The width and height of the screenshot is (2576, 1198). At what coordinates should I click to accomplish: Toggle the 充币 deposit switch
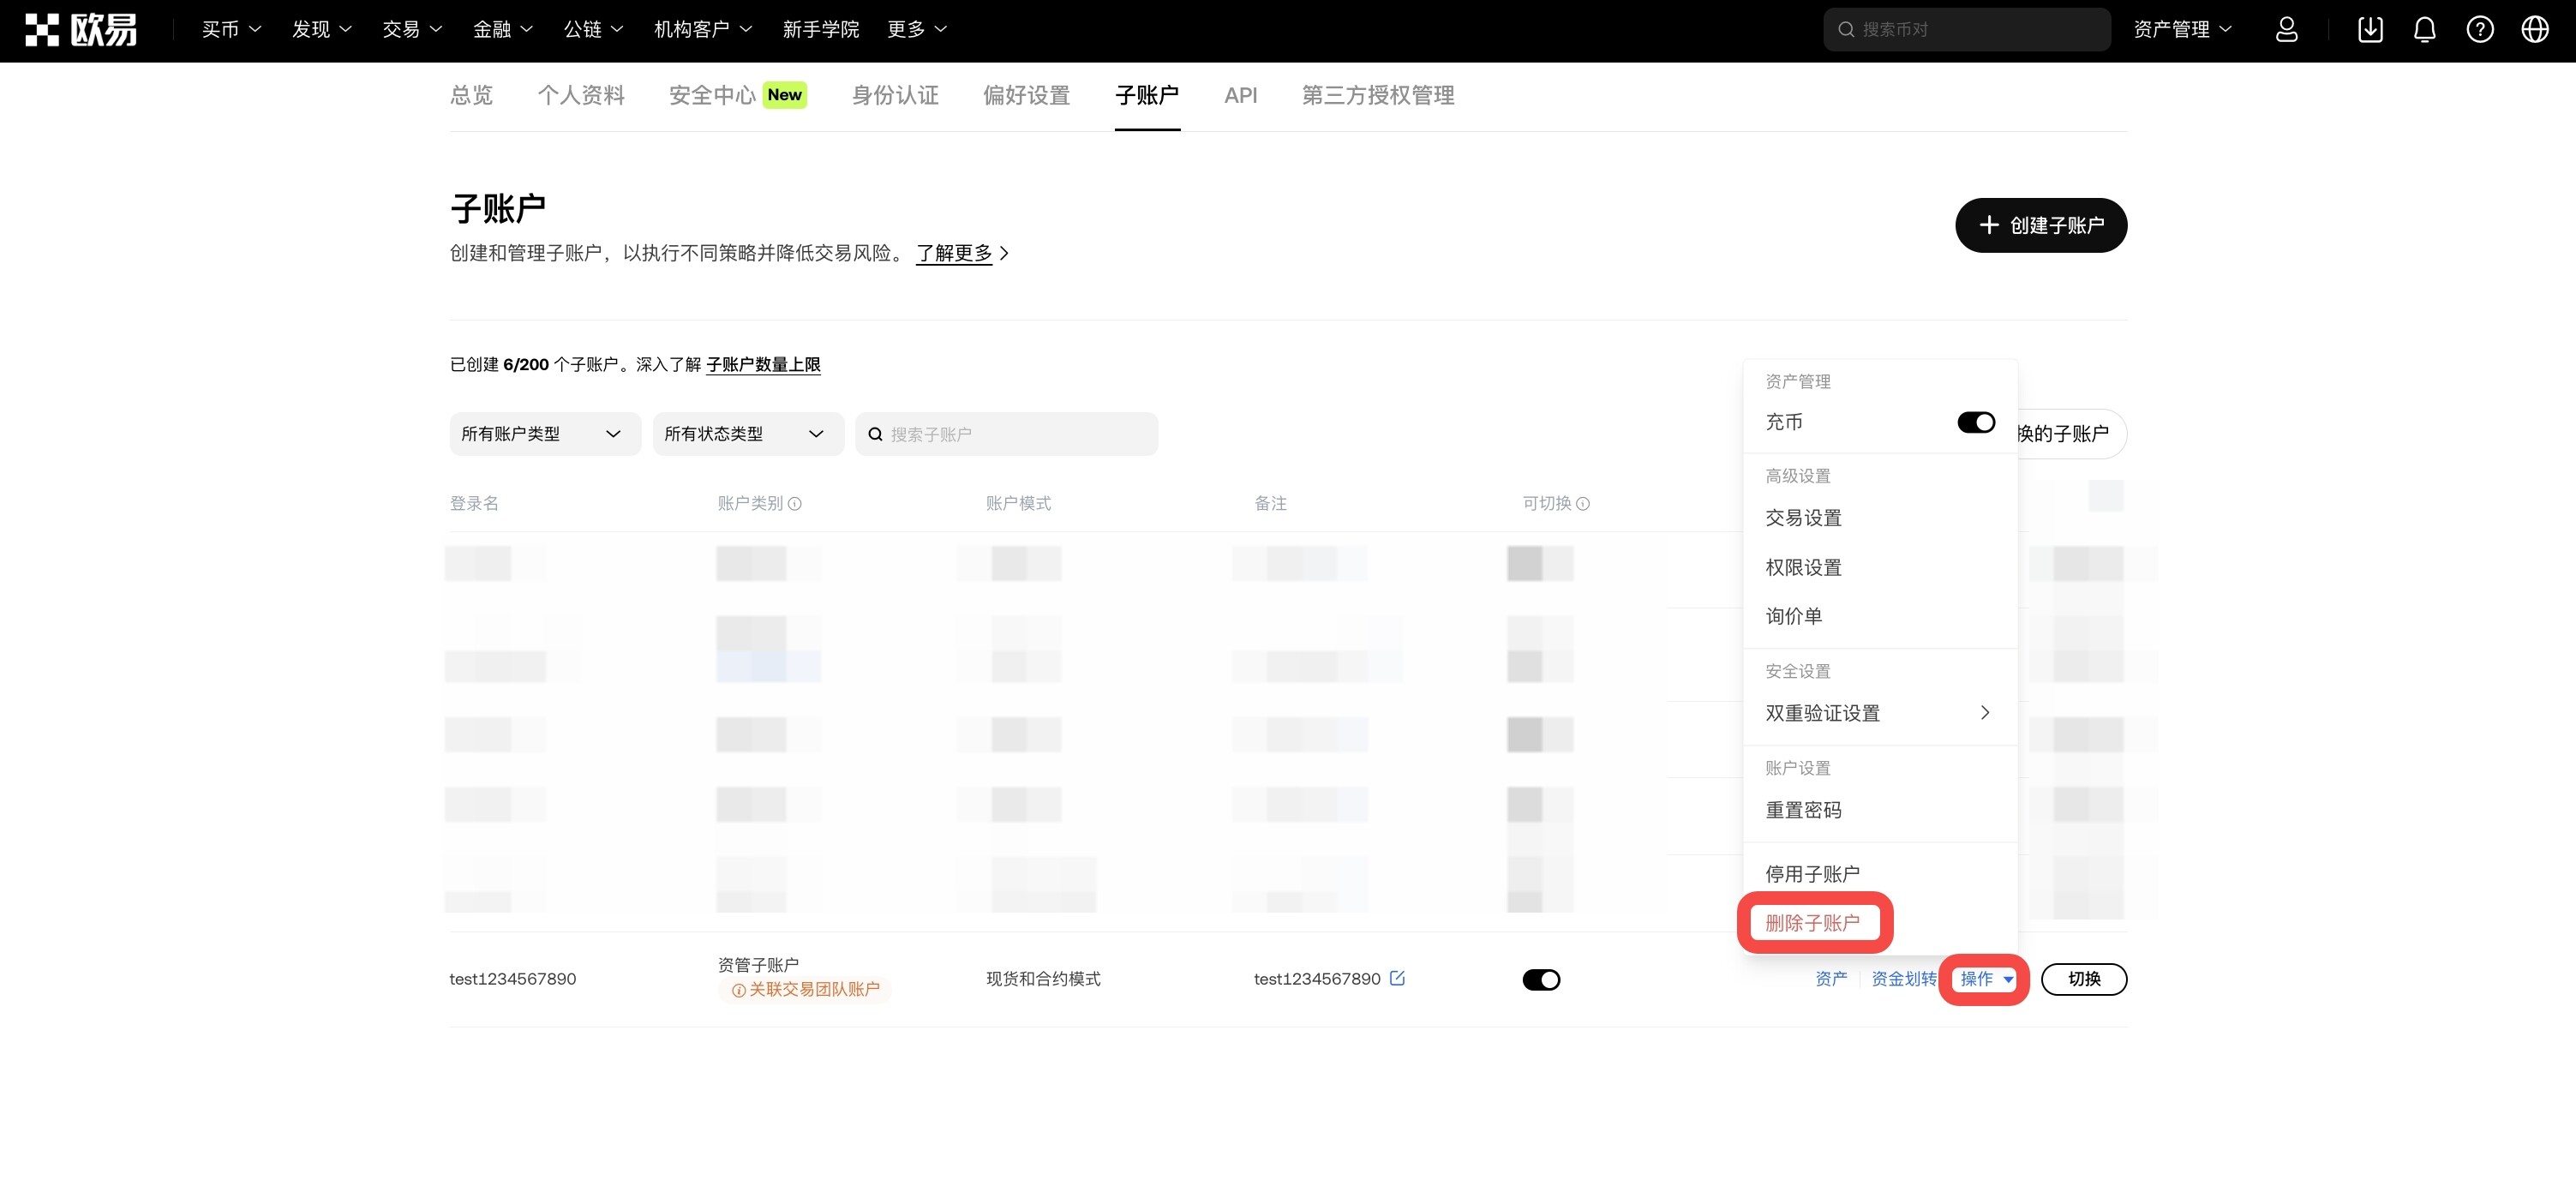pyautogui.click(x=1975, y=422)
